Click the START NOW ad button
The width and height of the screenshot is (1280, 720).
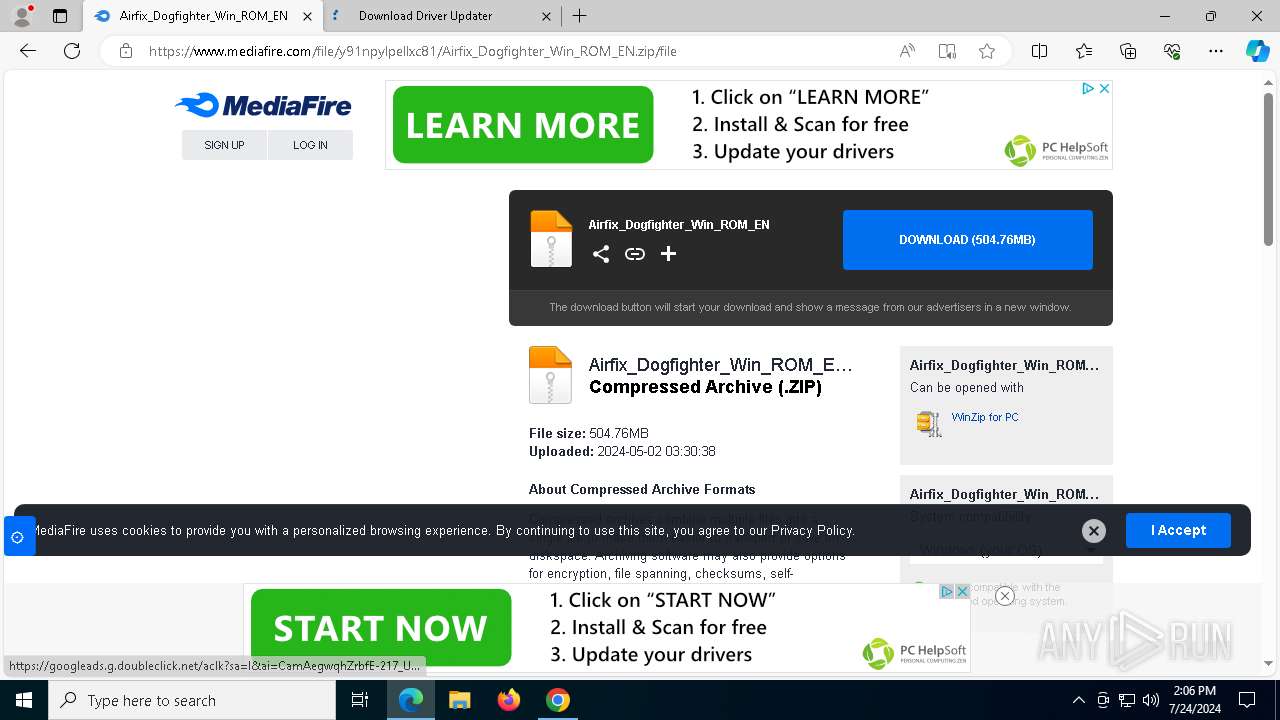(381, 628)
